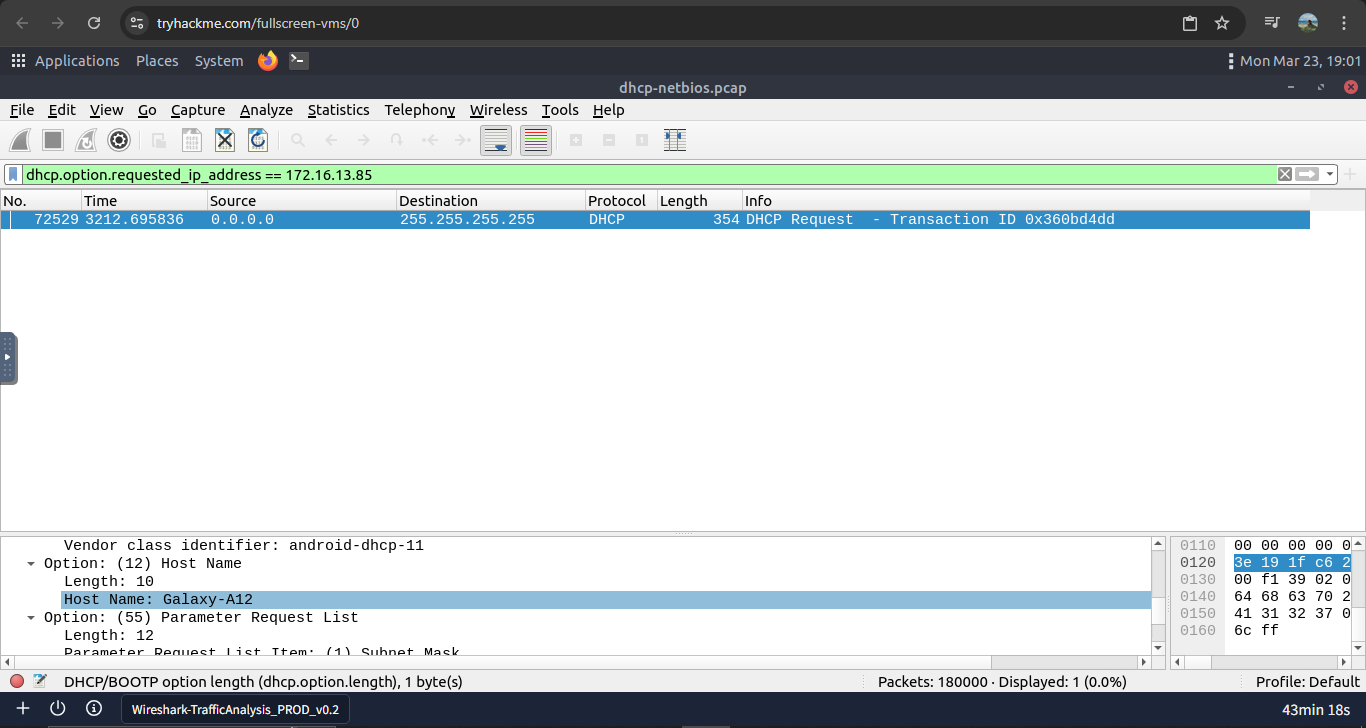Click Wireshark-TrafficAnalysis_PROD_v0.2 taskbar button

[x=236, y=710]
